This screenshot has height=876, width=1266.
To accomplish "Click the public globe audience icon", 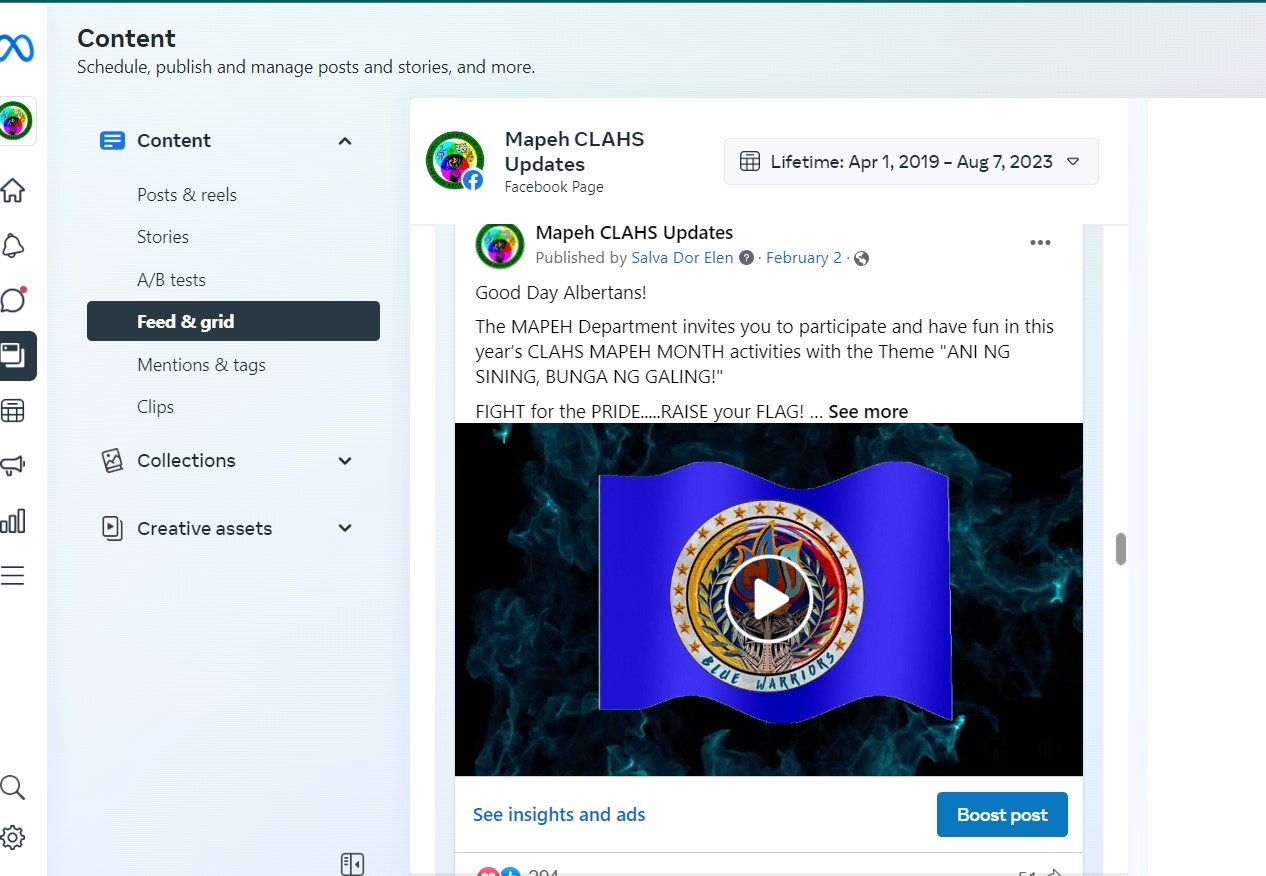I will click(861, 258).
